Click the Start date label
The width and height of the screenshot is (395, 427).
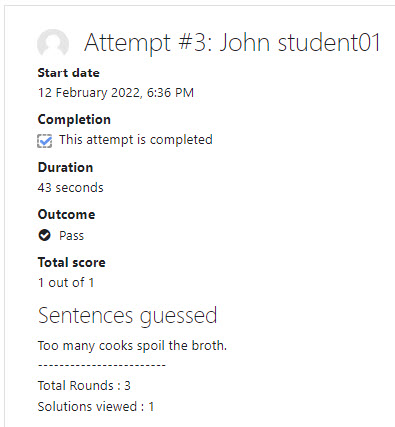(x=69, y=73)
